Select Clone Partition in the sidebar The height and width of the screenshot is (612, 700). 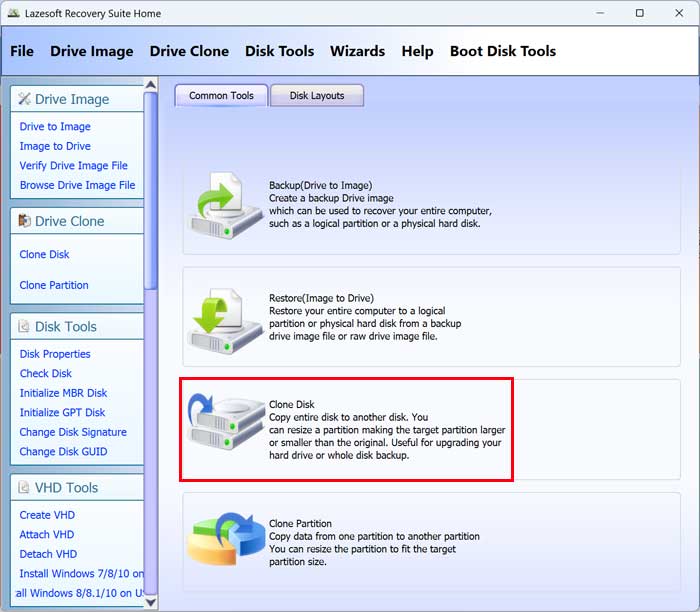pyautogui.click(x=54, y=285)
